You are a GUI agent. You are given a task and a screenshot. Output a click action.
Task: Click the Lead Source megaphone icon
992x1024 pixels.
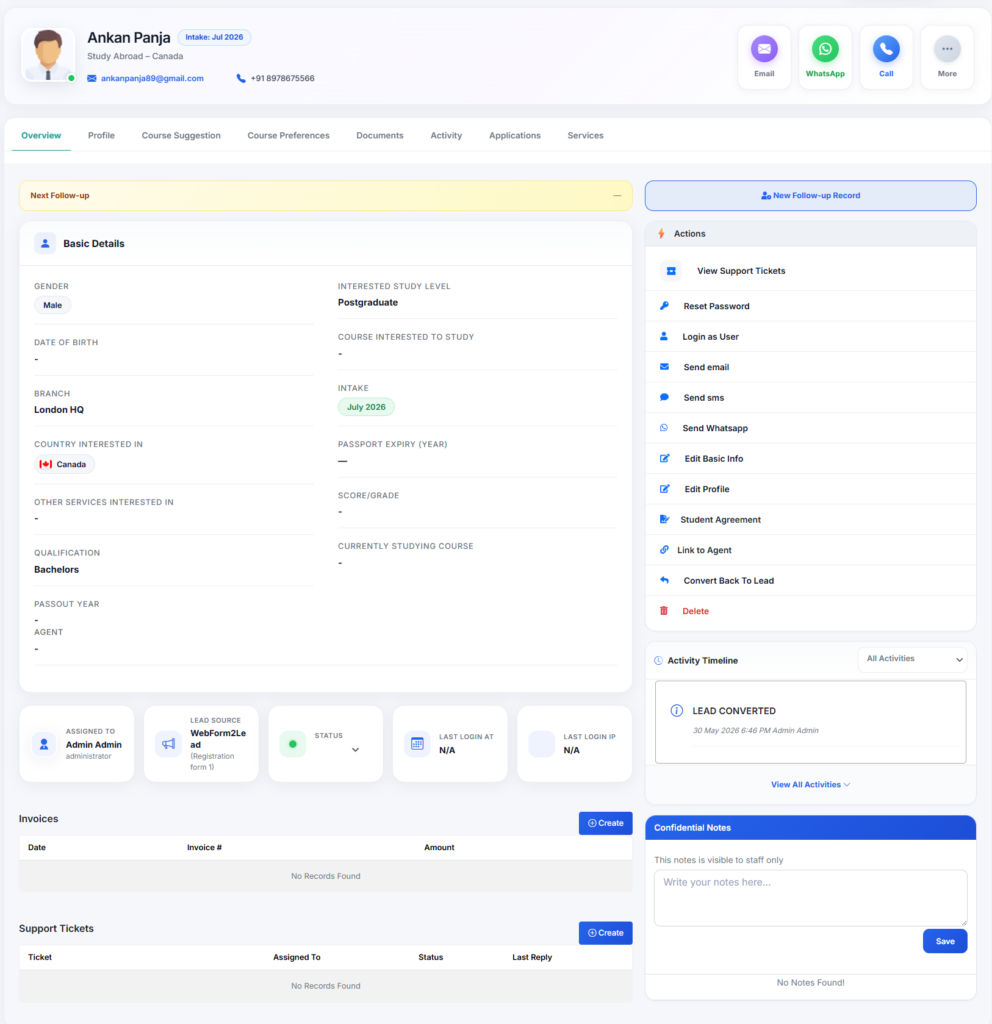click(x=168, y=744)
